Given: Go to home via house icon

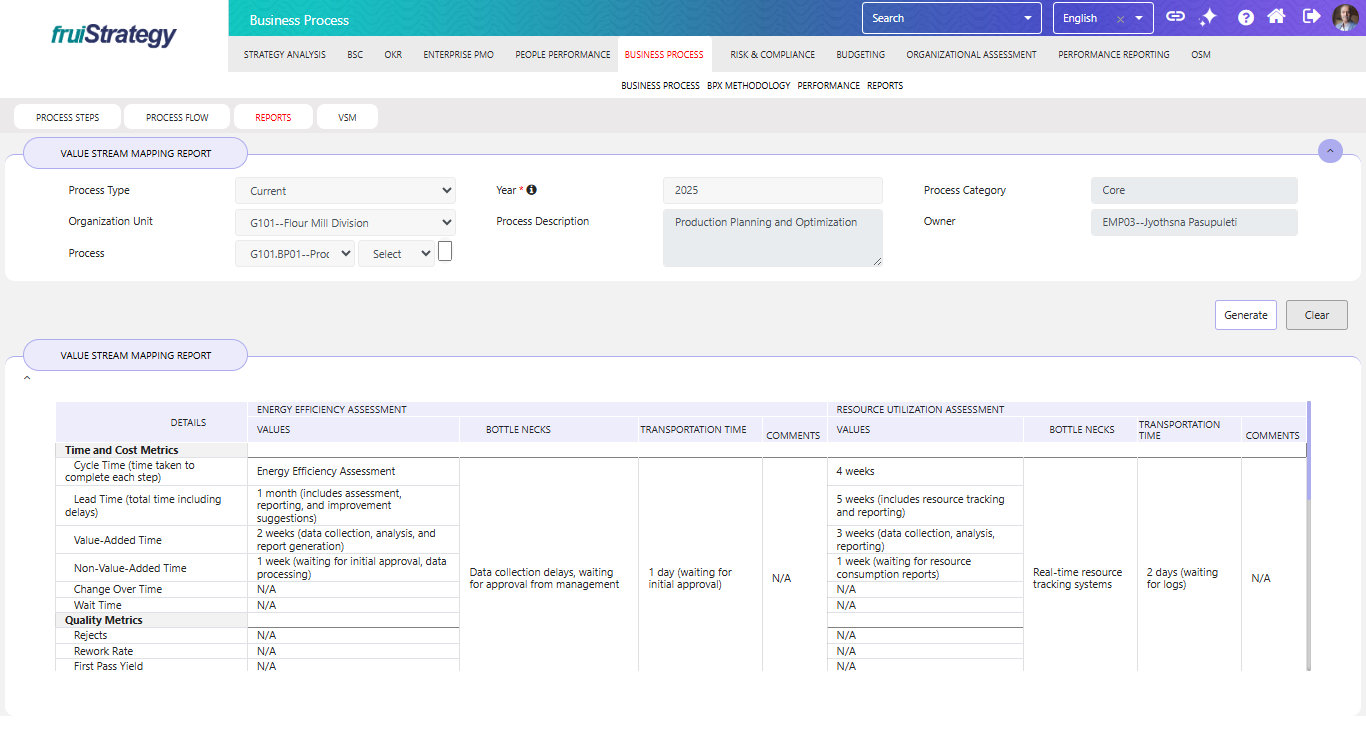Looking at the screenshot, I should [1276, 17].
